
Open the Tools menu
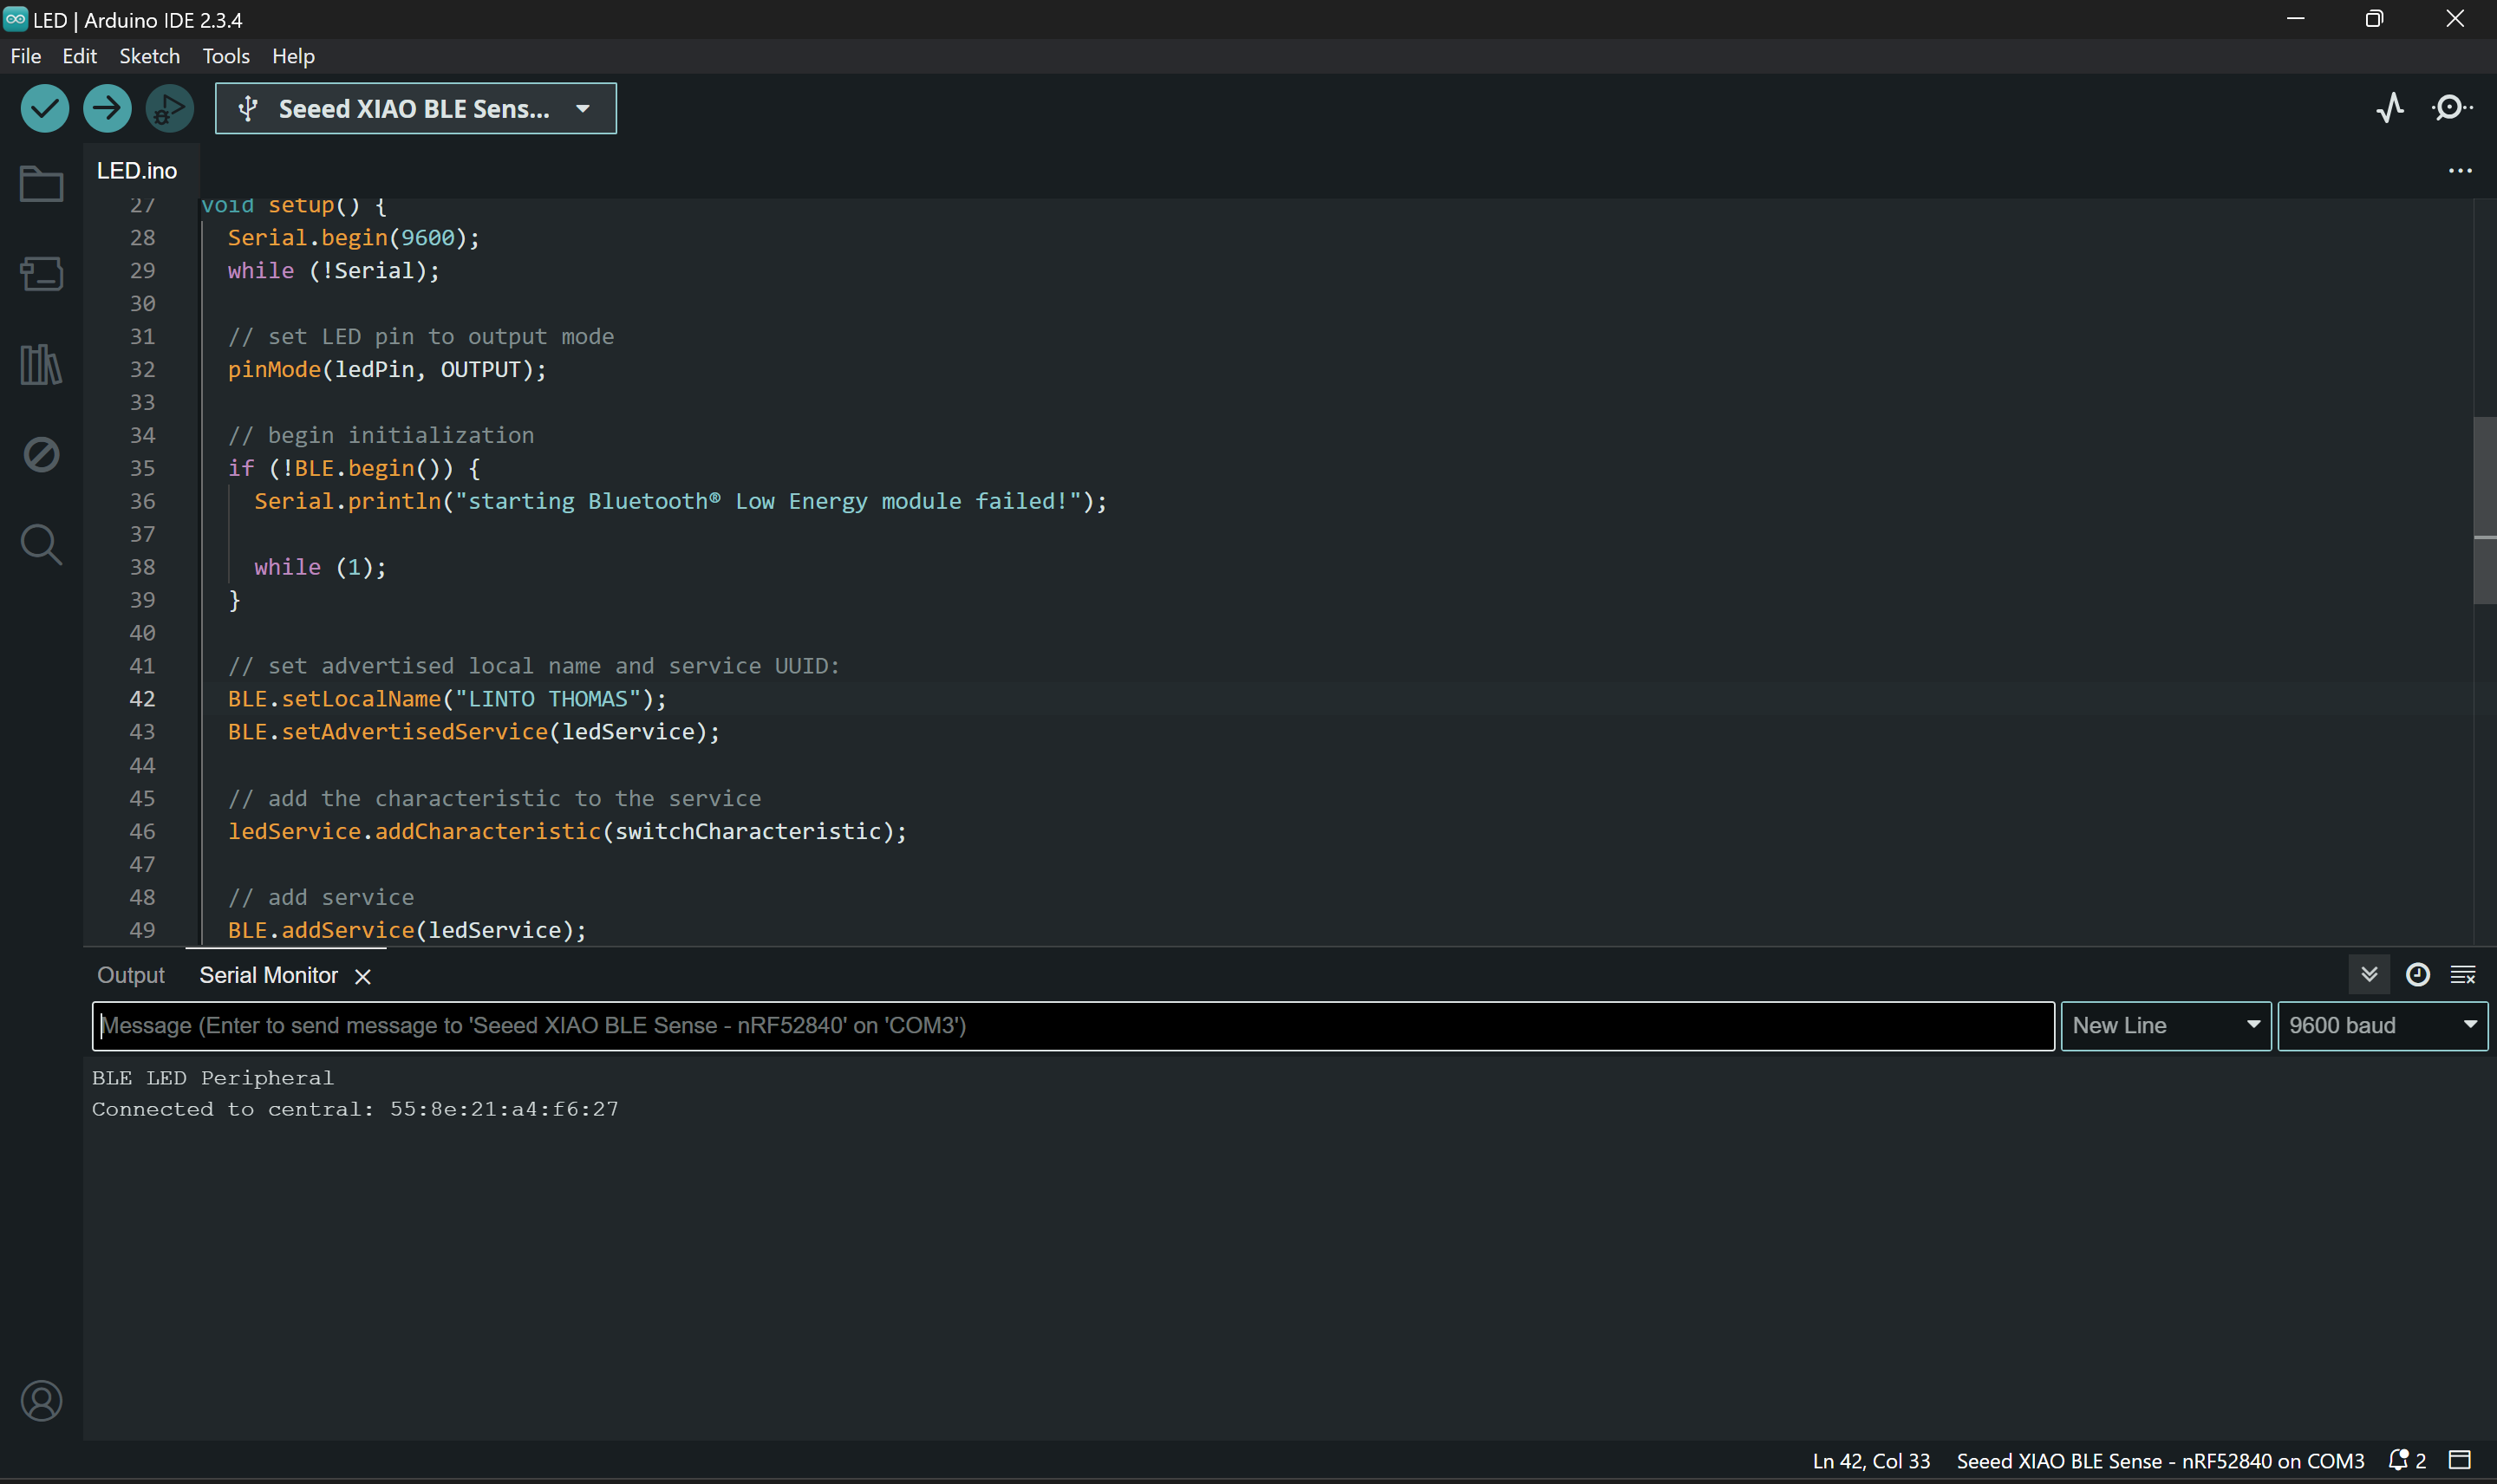click(226, 56)
